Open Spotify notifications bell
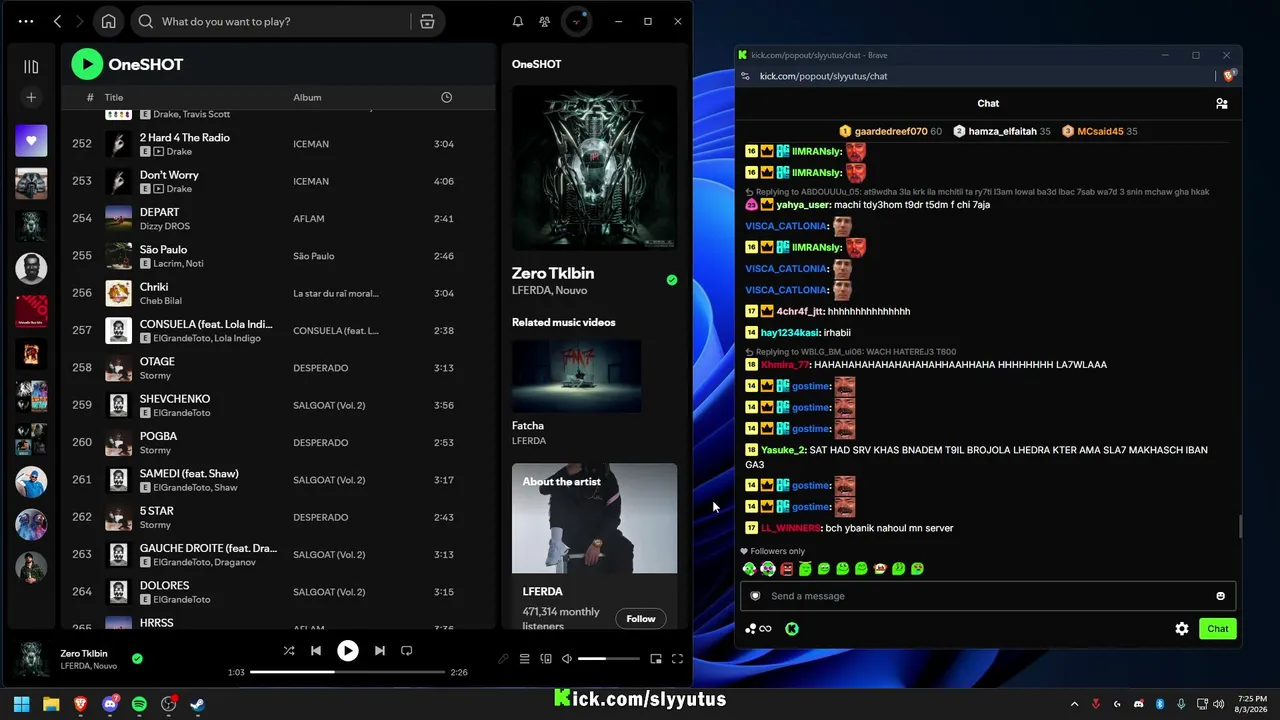This screenshot has width=1280, height=720. click(x=518, y=21)
